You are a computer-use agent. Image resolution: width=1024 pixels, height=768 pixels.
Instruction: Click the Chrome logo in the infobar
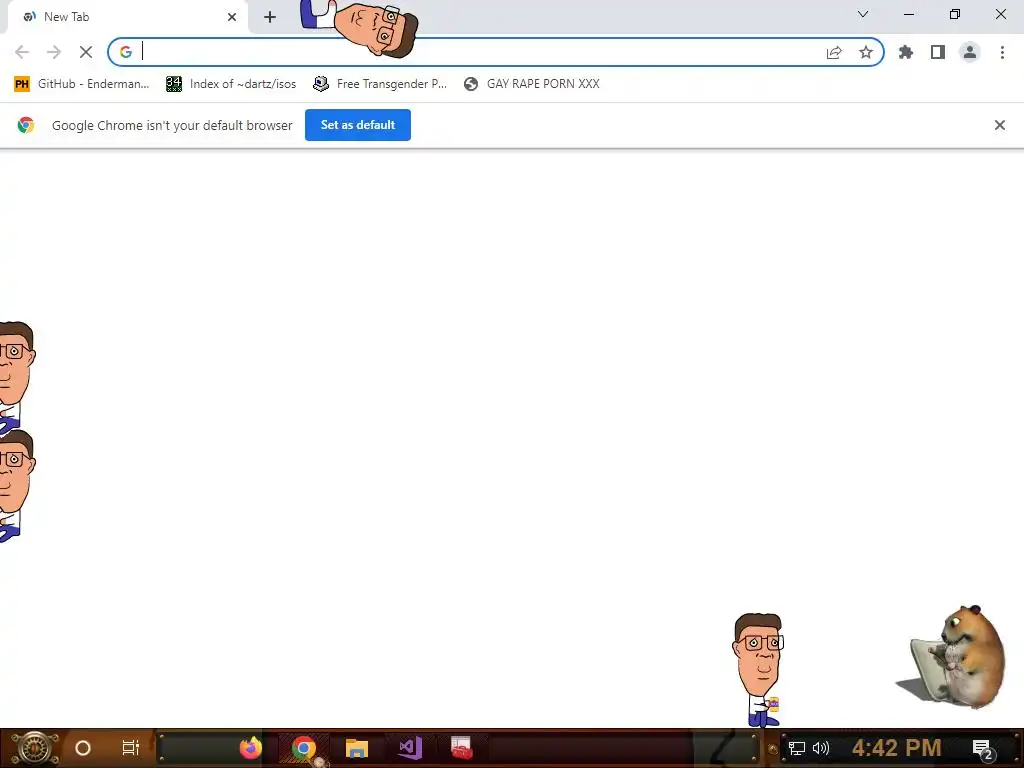tap(26, 125)
